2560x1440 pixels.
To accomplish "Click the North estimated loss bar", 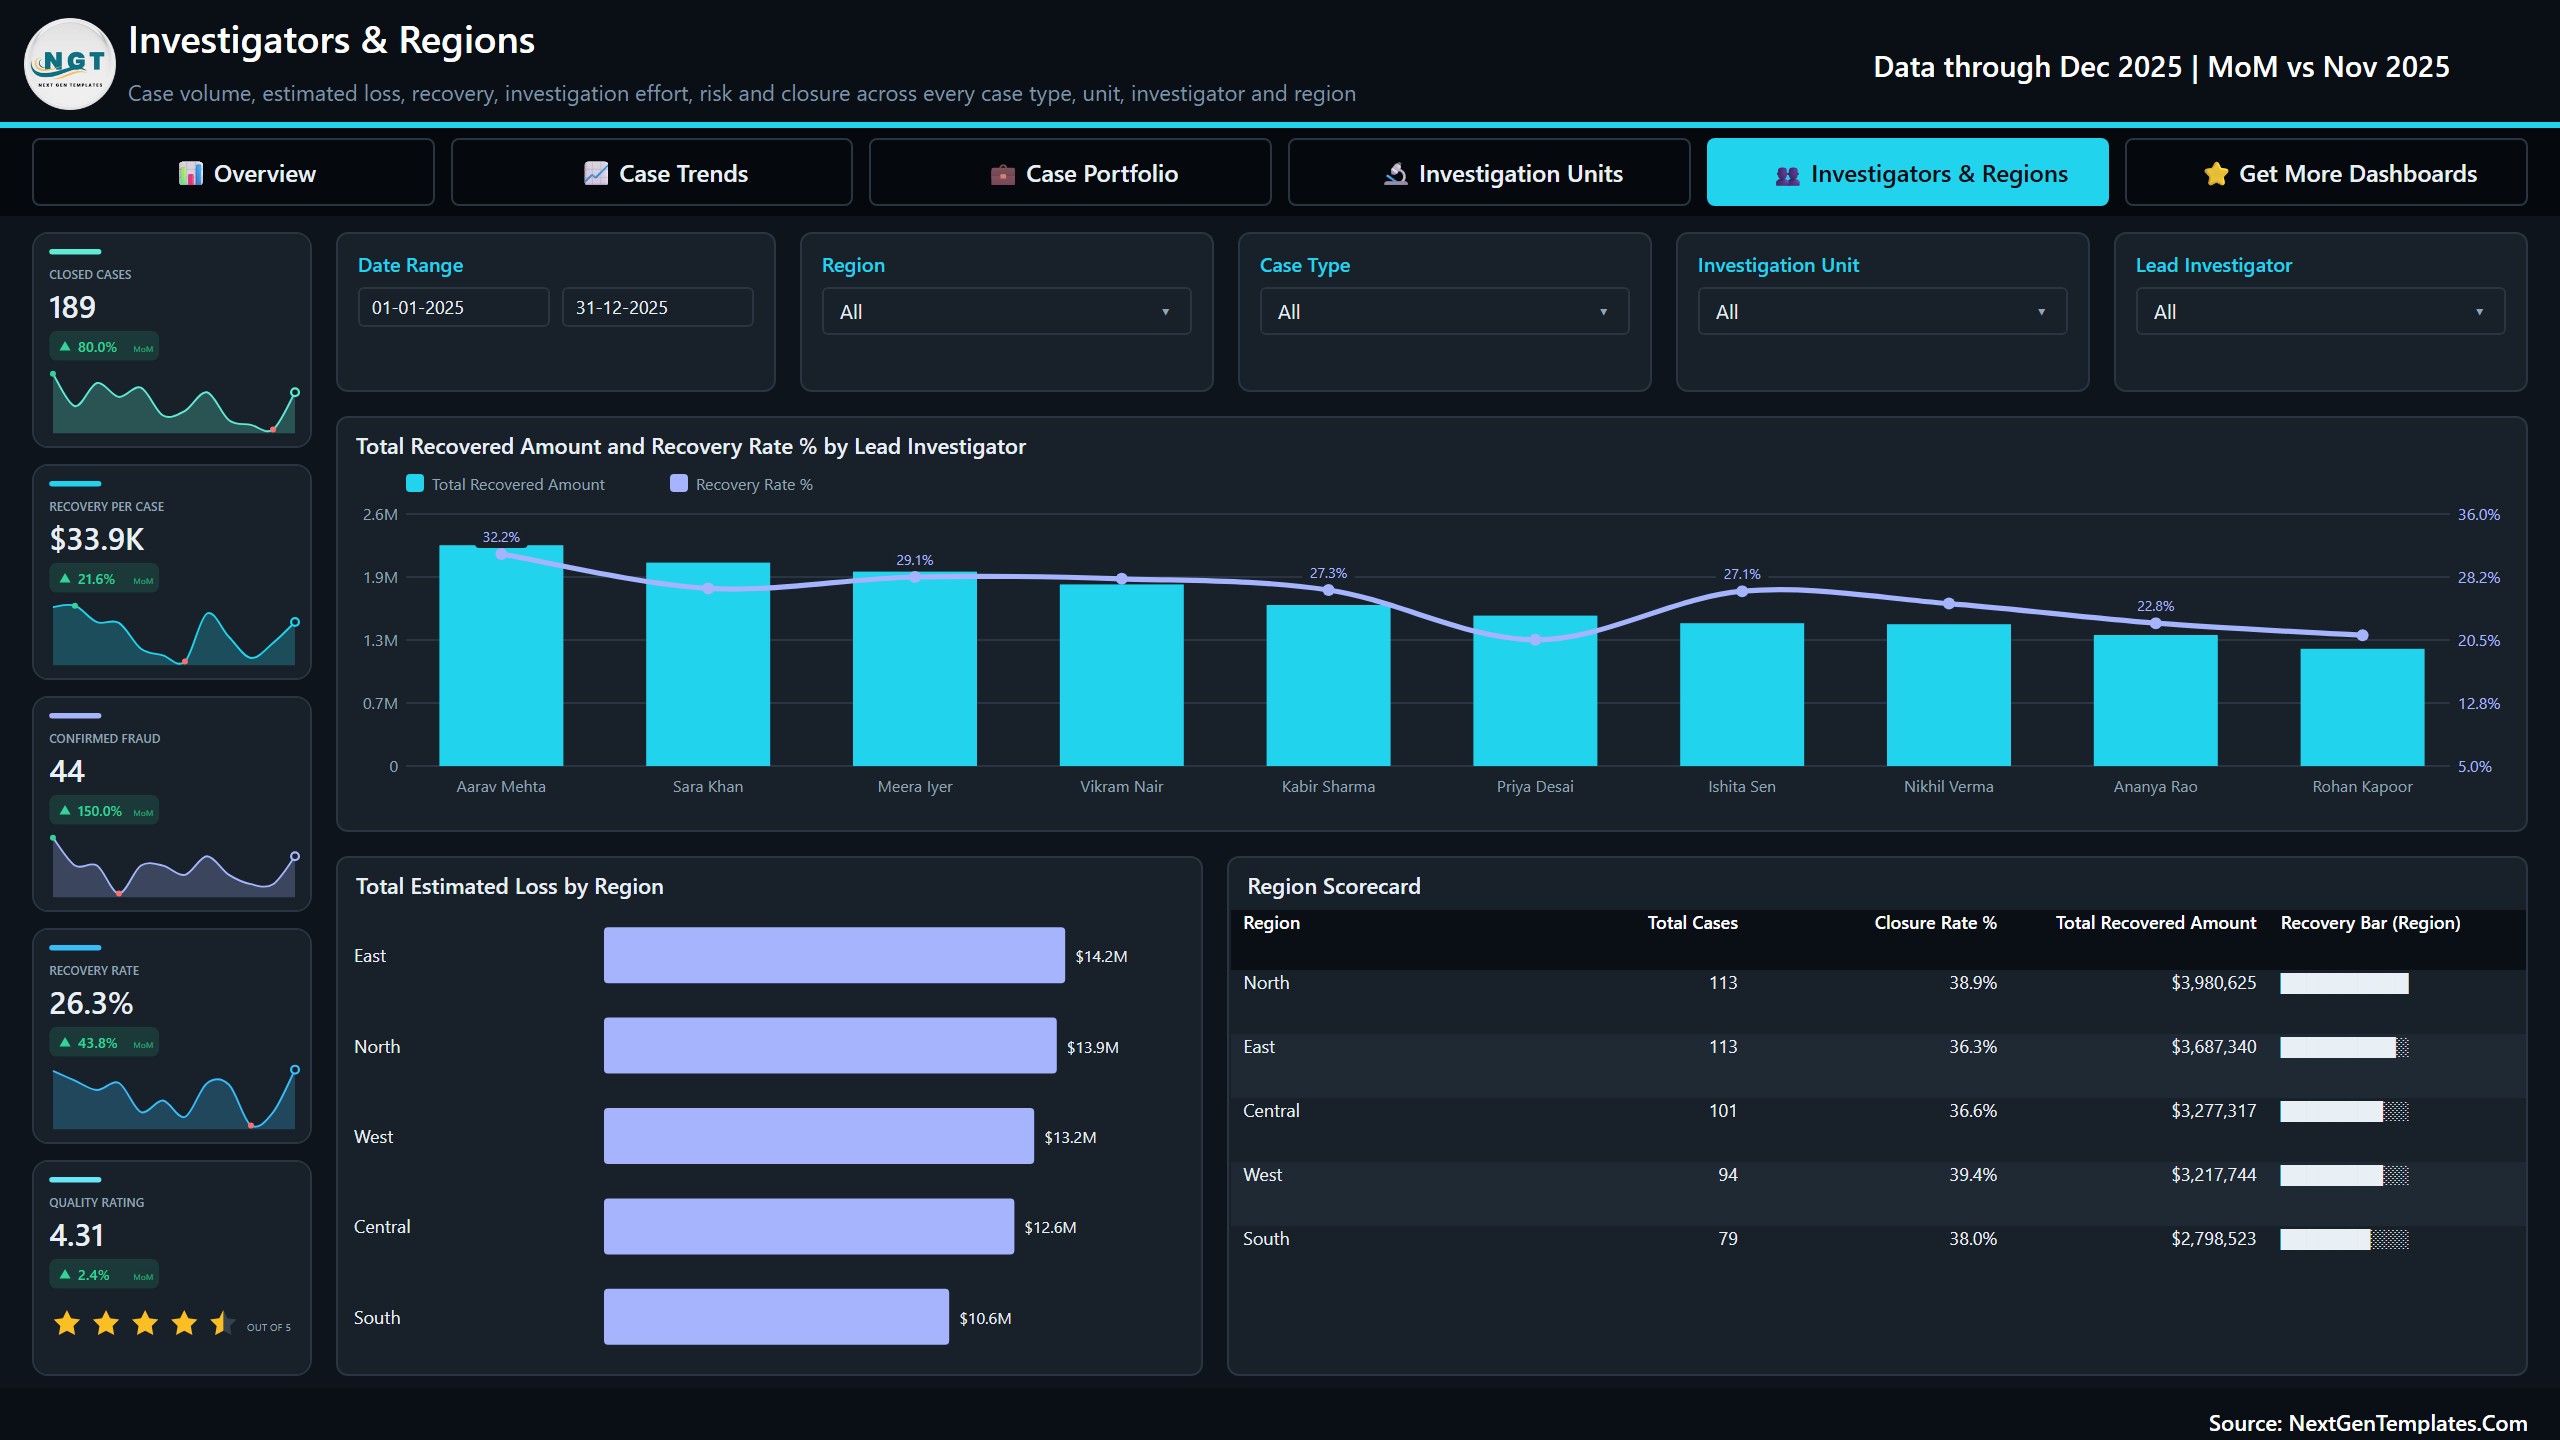I will pyautogui.click(x=830, y=1046).
